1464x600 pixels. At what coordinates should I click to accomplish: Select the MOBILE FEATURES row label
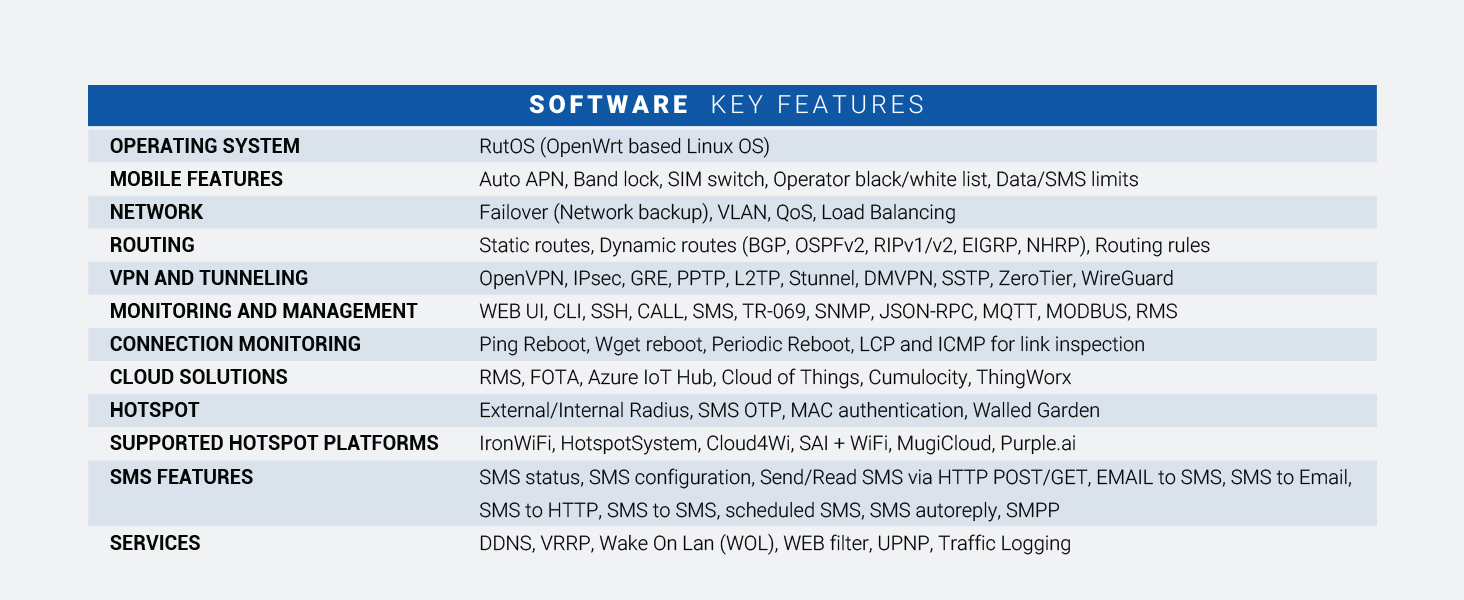196,179
